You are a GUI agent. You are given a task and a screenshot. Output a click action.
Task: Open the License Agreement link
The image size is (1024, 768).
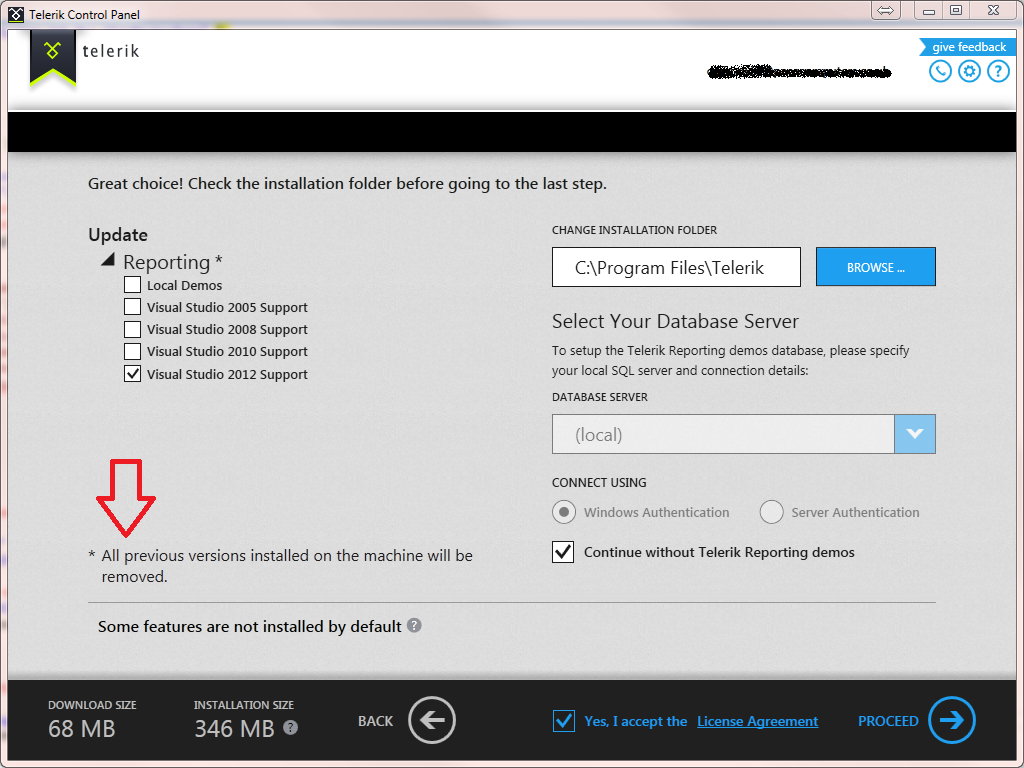758,721
